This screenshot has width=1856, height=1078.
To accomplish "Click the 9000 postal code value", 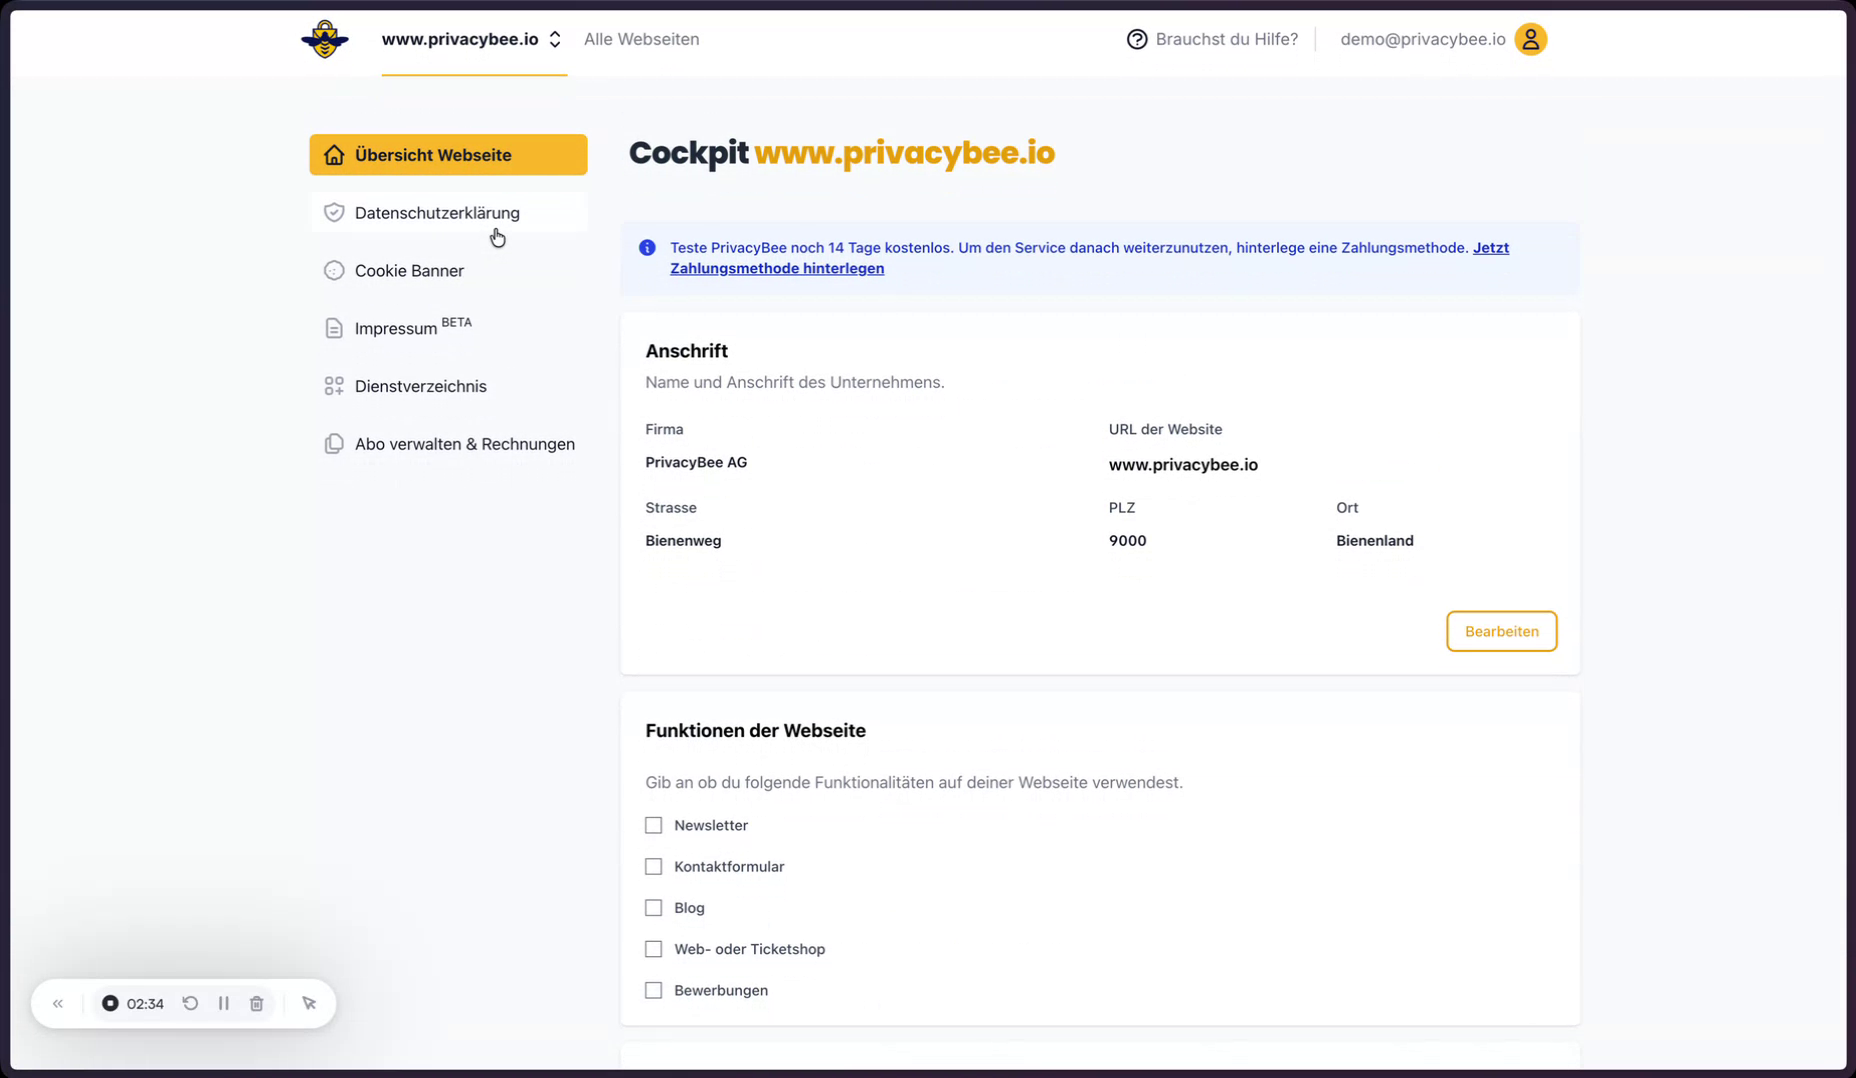I will point(1127,541).
